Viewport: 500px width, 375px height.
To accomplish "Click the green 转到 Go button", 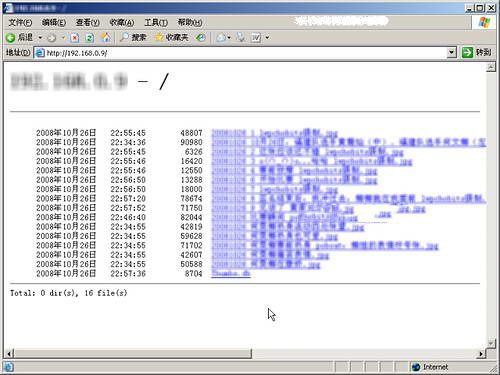I will pyautogui.click(x=477, y=52).
